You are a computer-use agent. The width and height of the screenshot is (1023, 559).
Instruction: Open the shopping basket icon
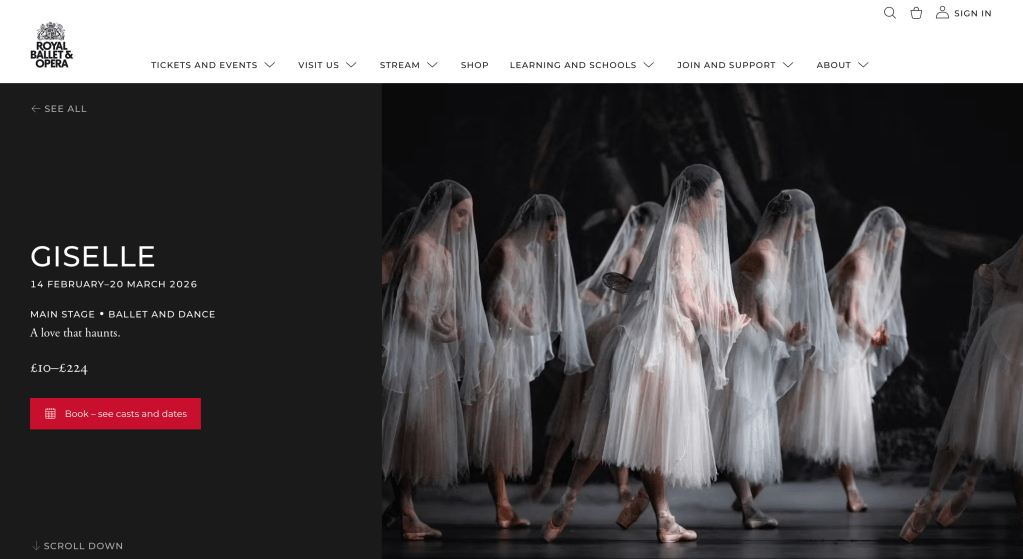pyautogui.click(x=916, y=13)
